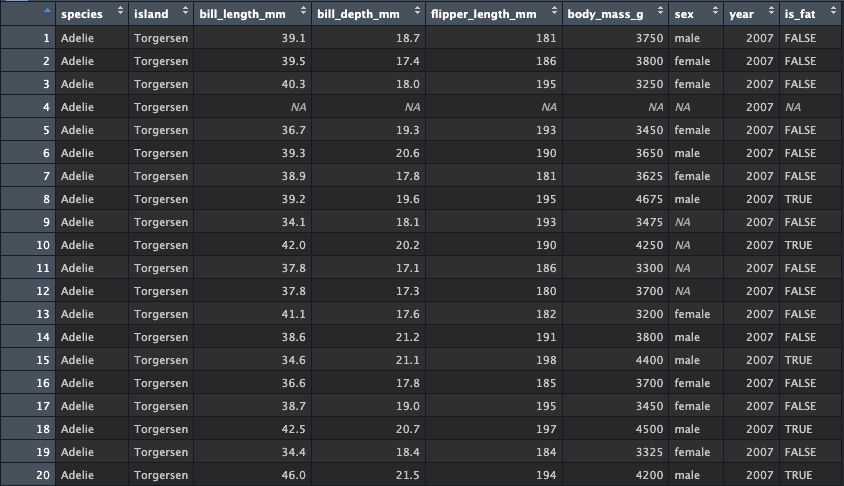Sort by species column arrows

(x=120, y=11)
